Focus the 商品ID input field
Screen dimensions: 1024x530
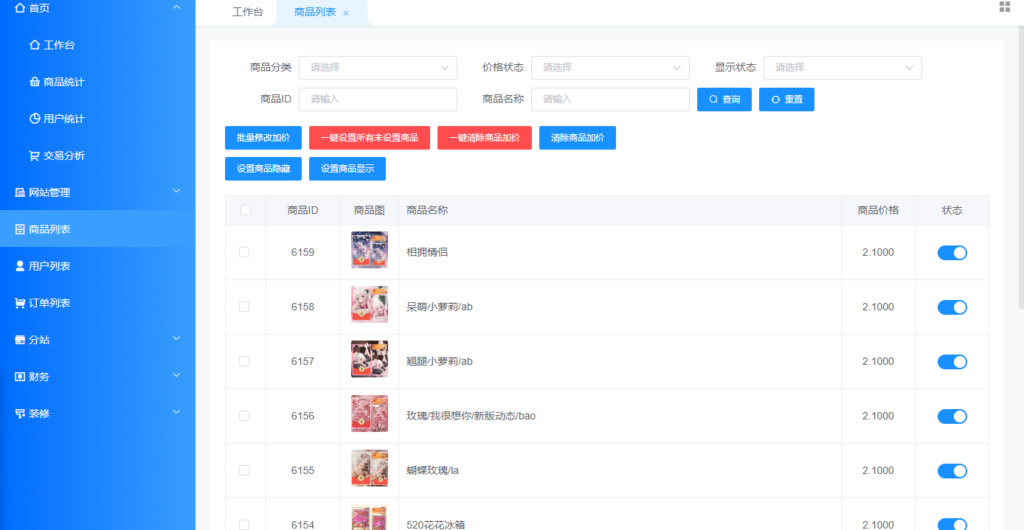[x=378, y=99]
